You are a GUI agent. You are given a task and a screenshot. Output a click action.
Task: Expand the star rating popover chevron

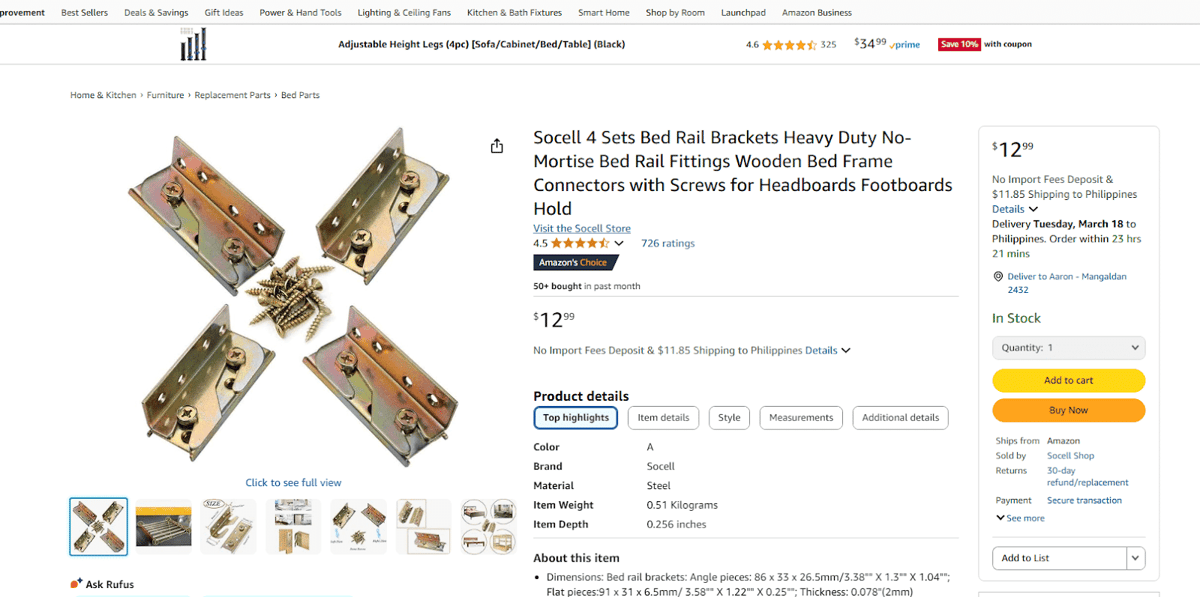[619, 243]
